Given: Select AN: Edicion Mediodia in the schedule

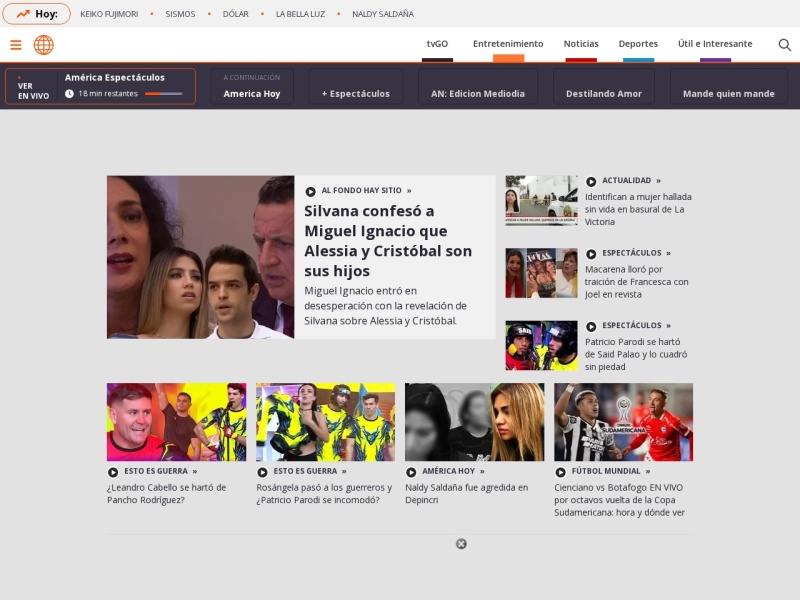Looking at the screenshot, I should (478, 86).
